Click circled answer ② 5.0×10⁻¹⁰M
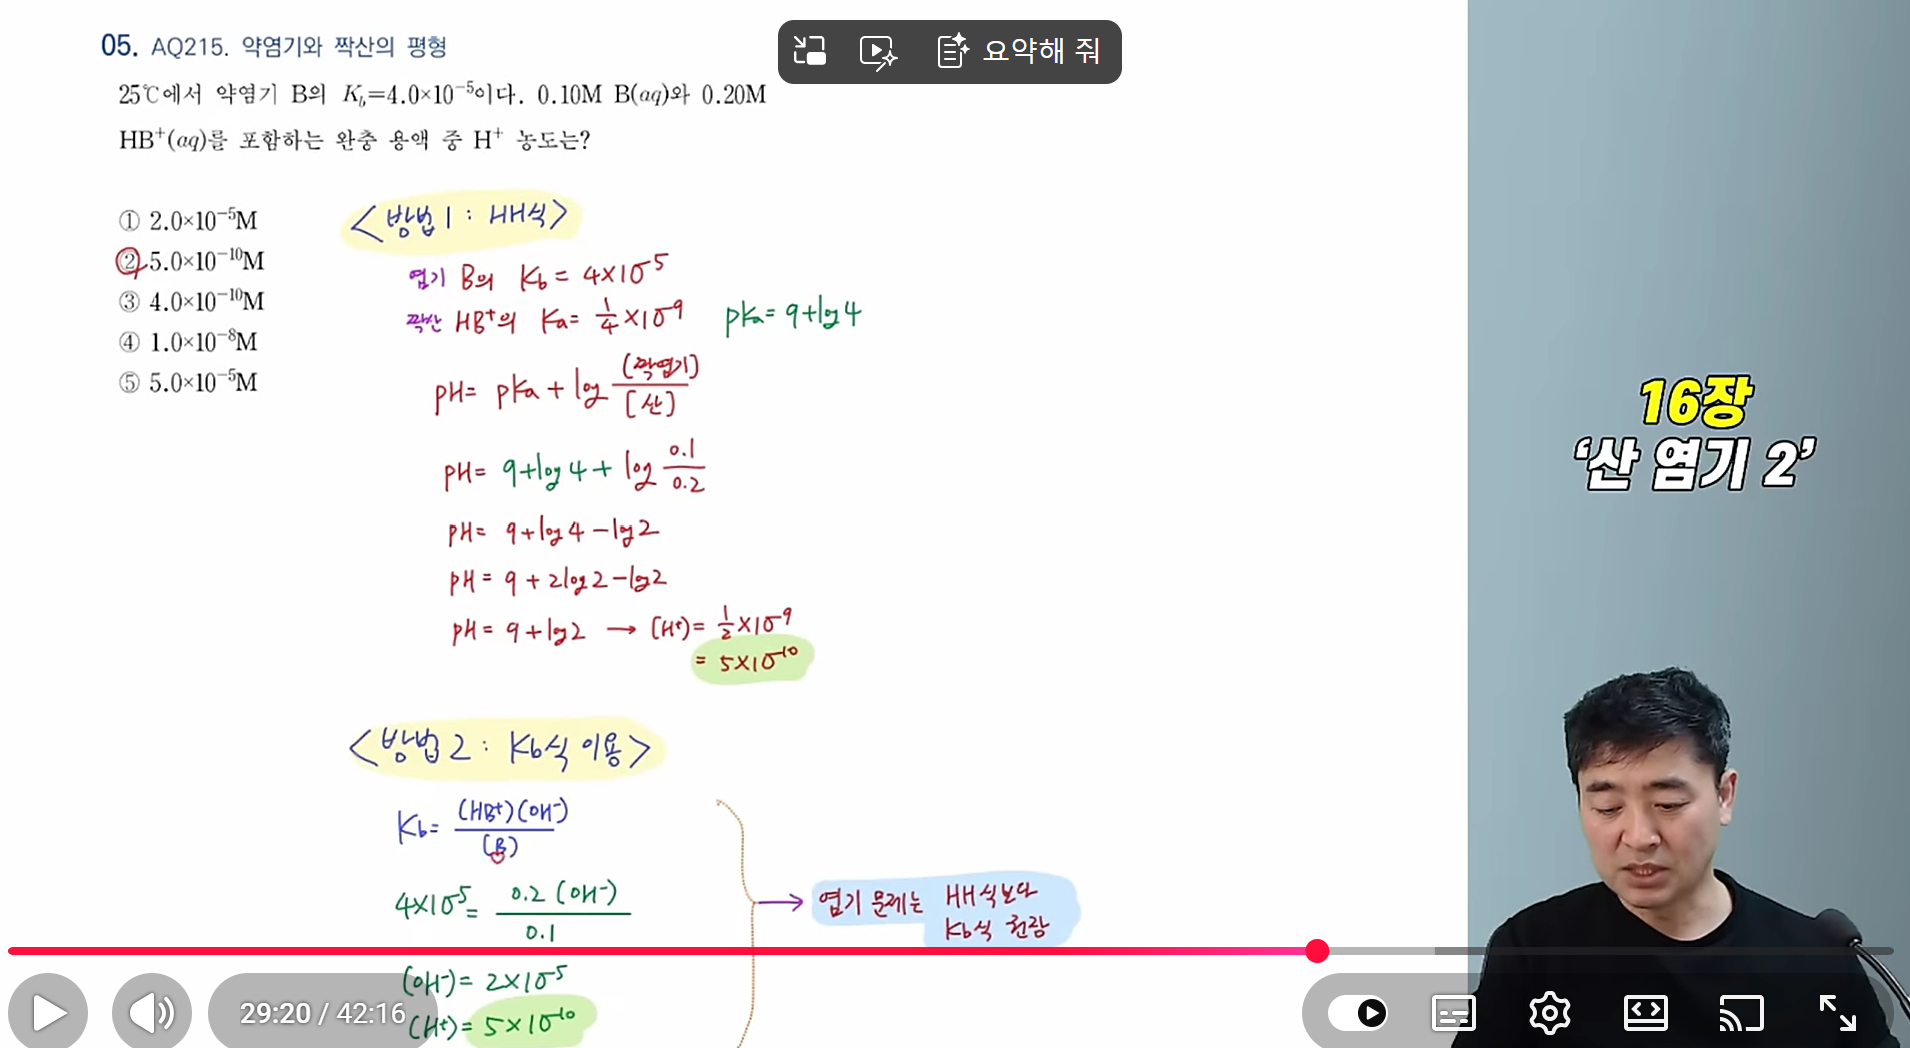Image resolution: width=1910 pixels, height=1048 pixels. point(190,261)
